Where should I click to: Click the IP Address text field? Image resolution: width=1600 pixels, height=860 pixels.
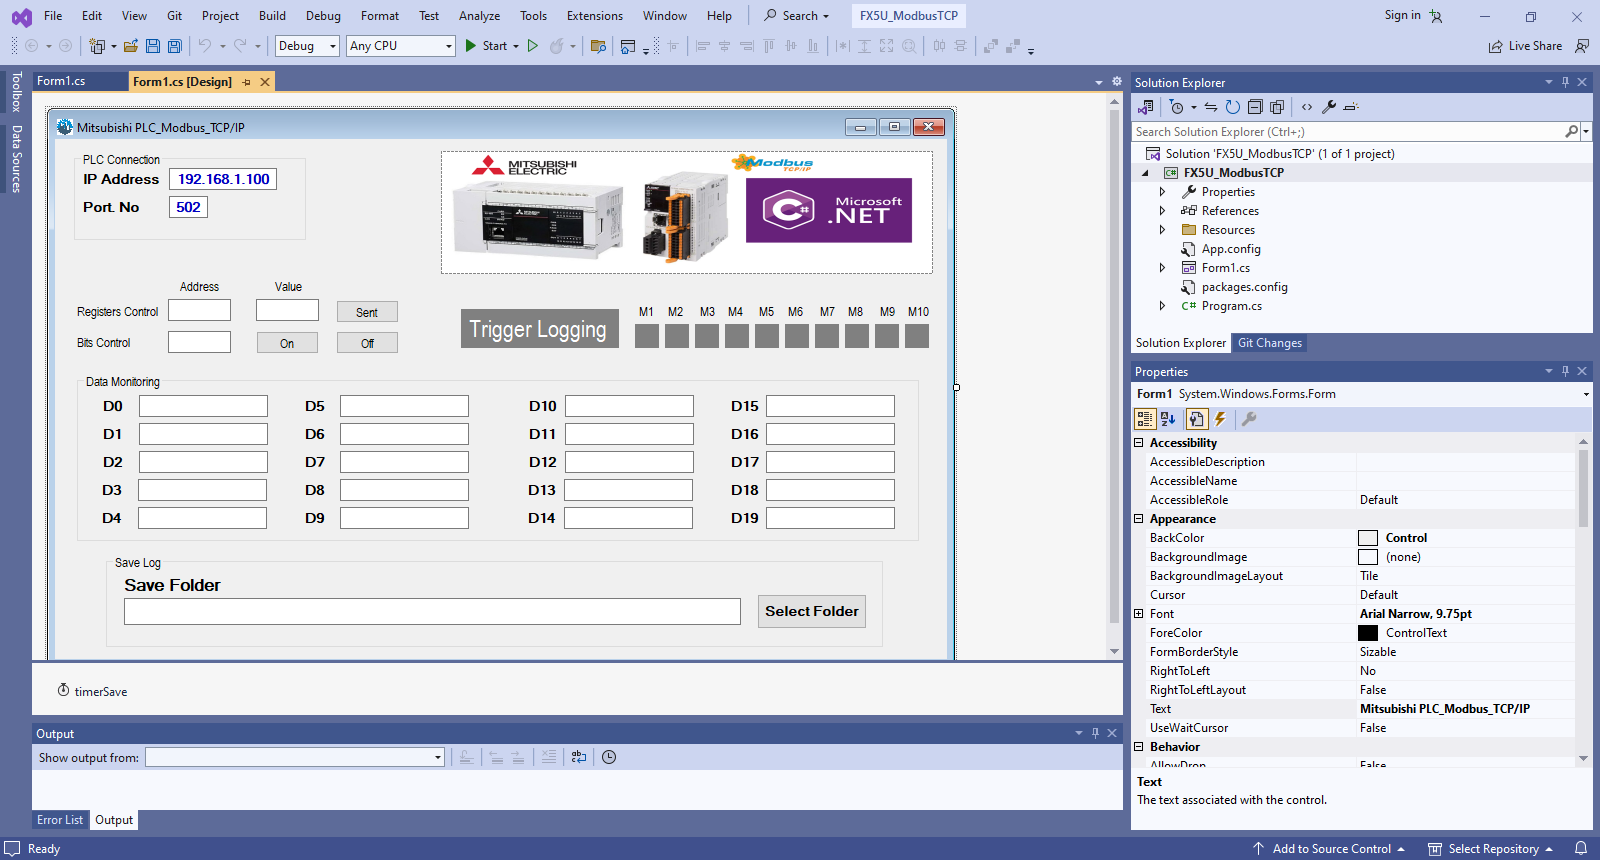click(x=223, y=179)
